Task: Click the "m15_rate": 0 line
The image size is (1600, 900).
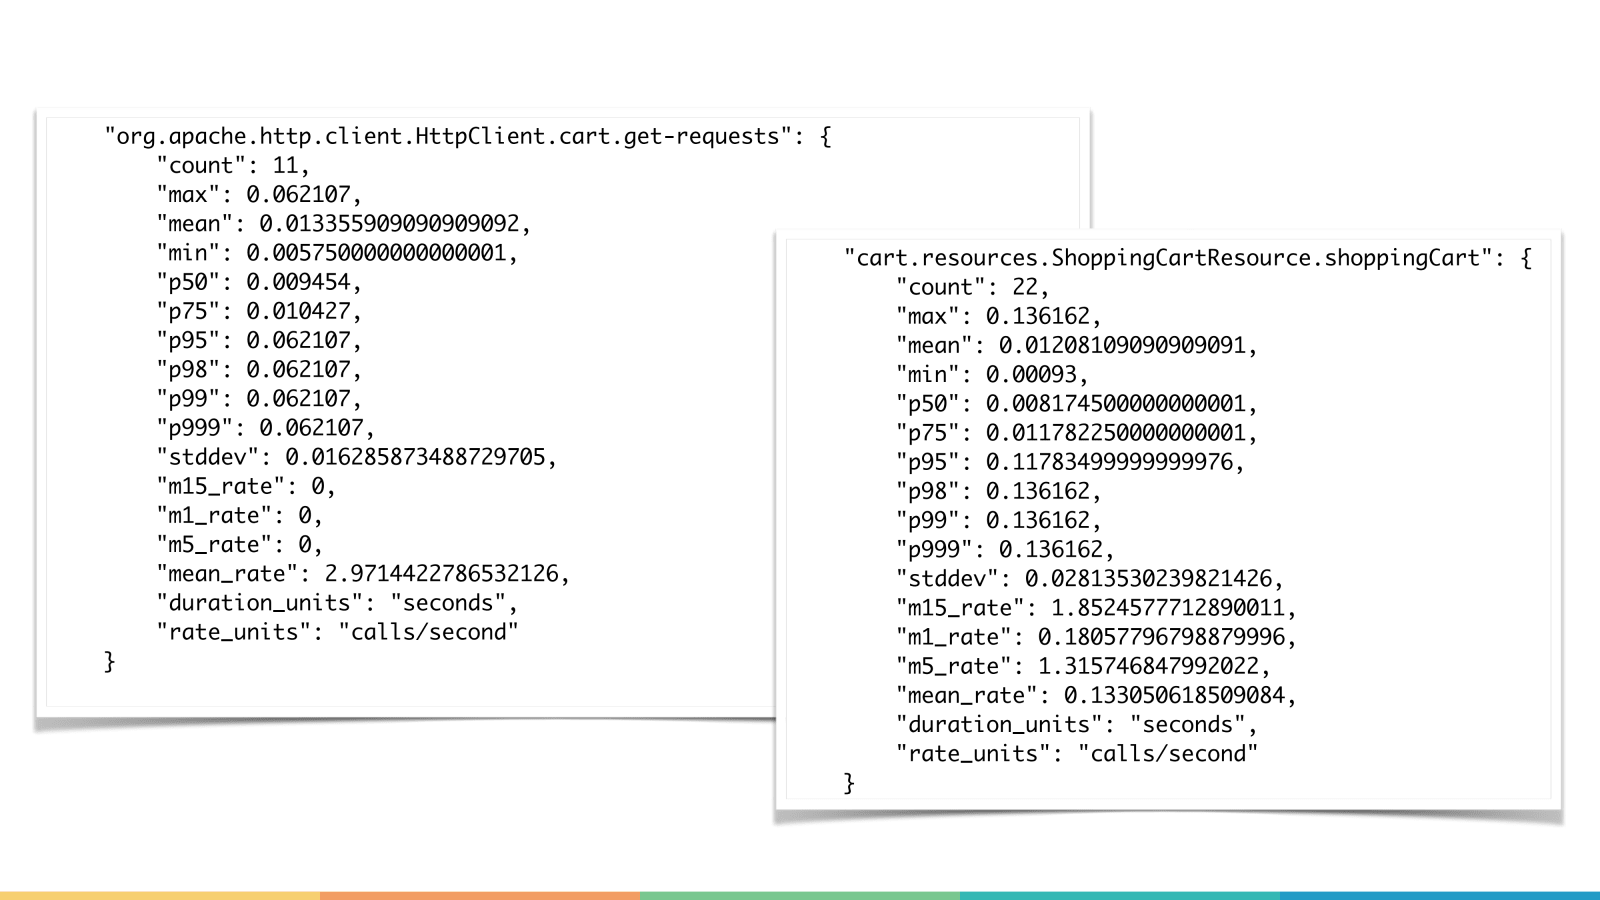Action: [246, 486]
